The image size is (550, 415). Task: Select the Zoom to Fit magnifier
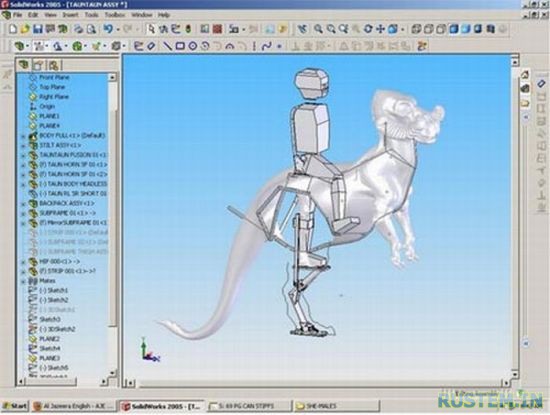pos(318,29)
